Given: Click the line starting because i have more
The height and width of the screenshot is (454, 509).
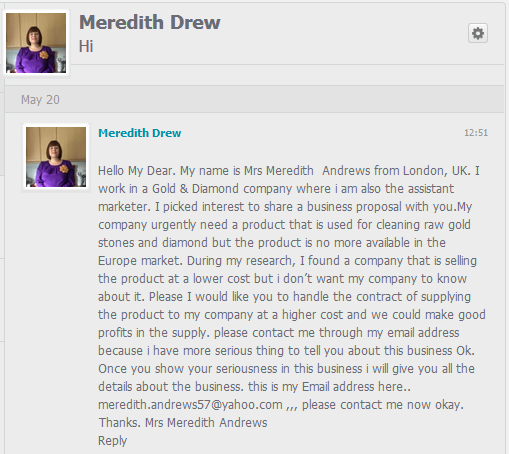Looking at the screenshot, I should [x=286, y=351].
